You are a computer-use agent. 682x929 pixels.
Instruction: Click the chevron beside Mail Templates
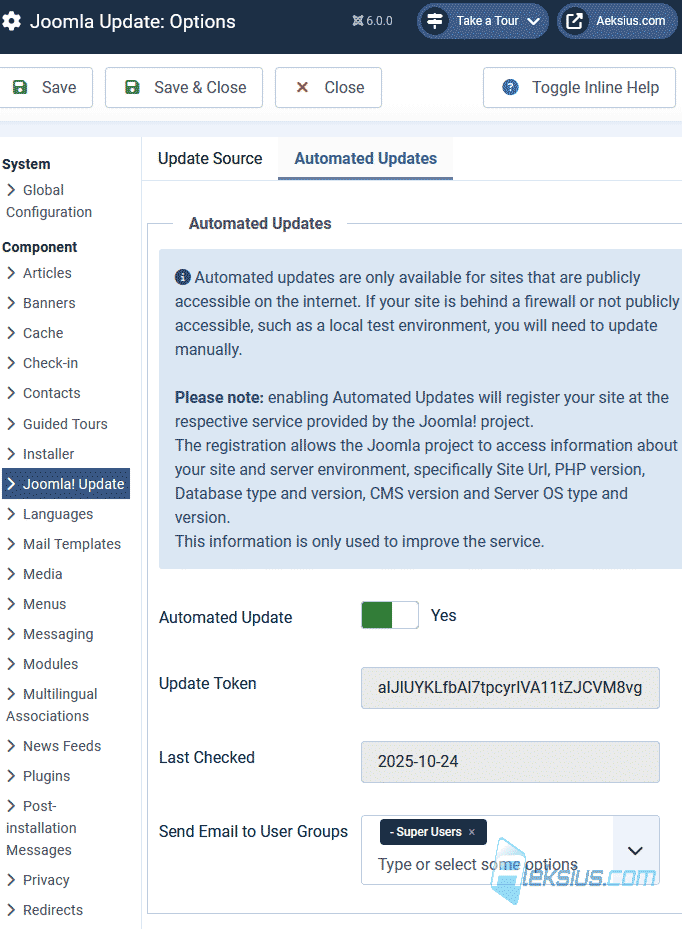point(11,544)
